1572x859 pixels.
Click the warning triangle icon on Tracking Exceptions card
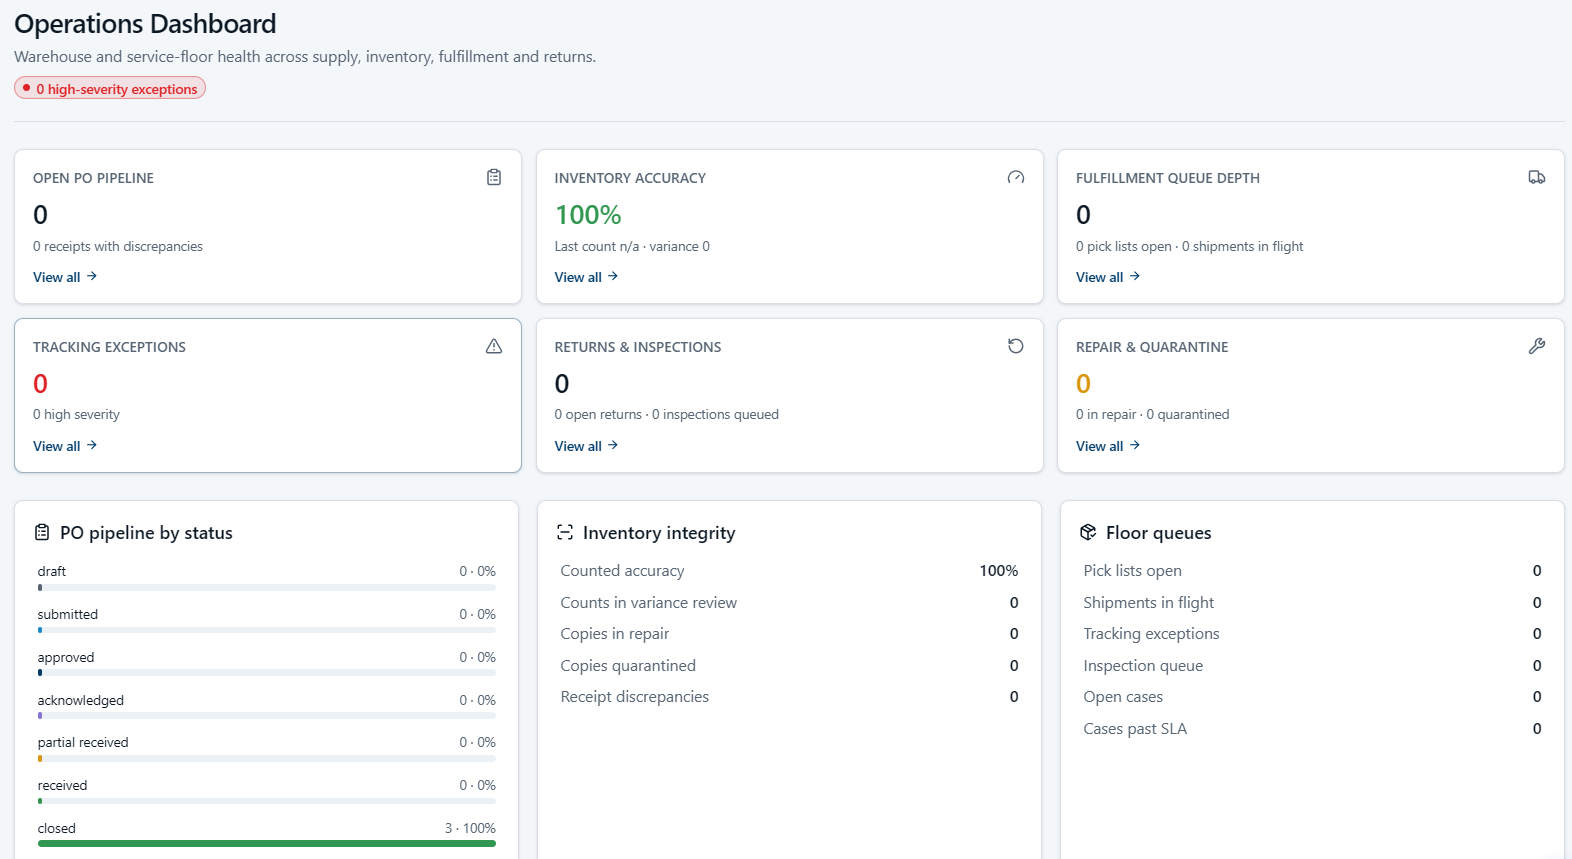pos(494,346)
